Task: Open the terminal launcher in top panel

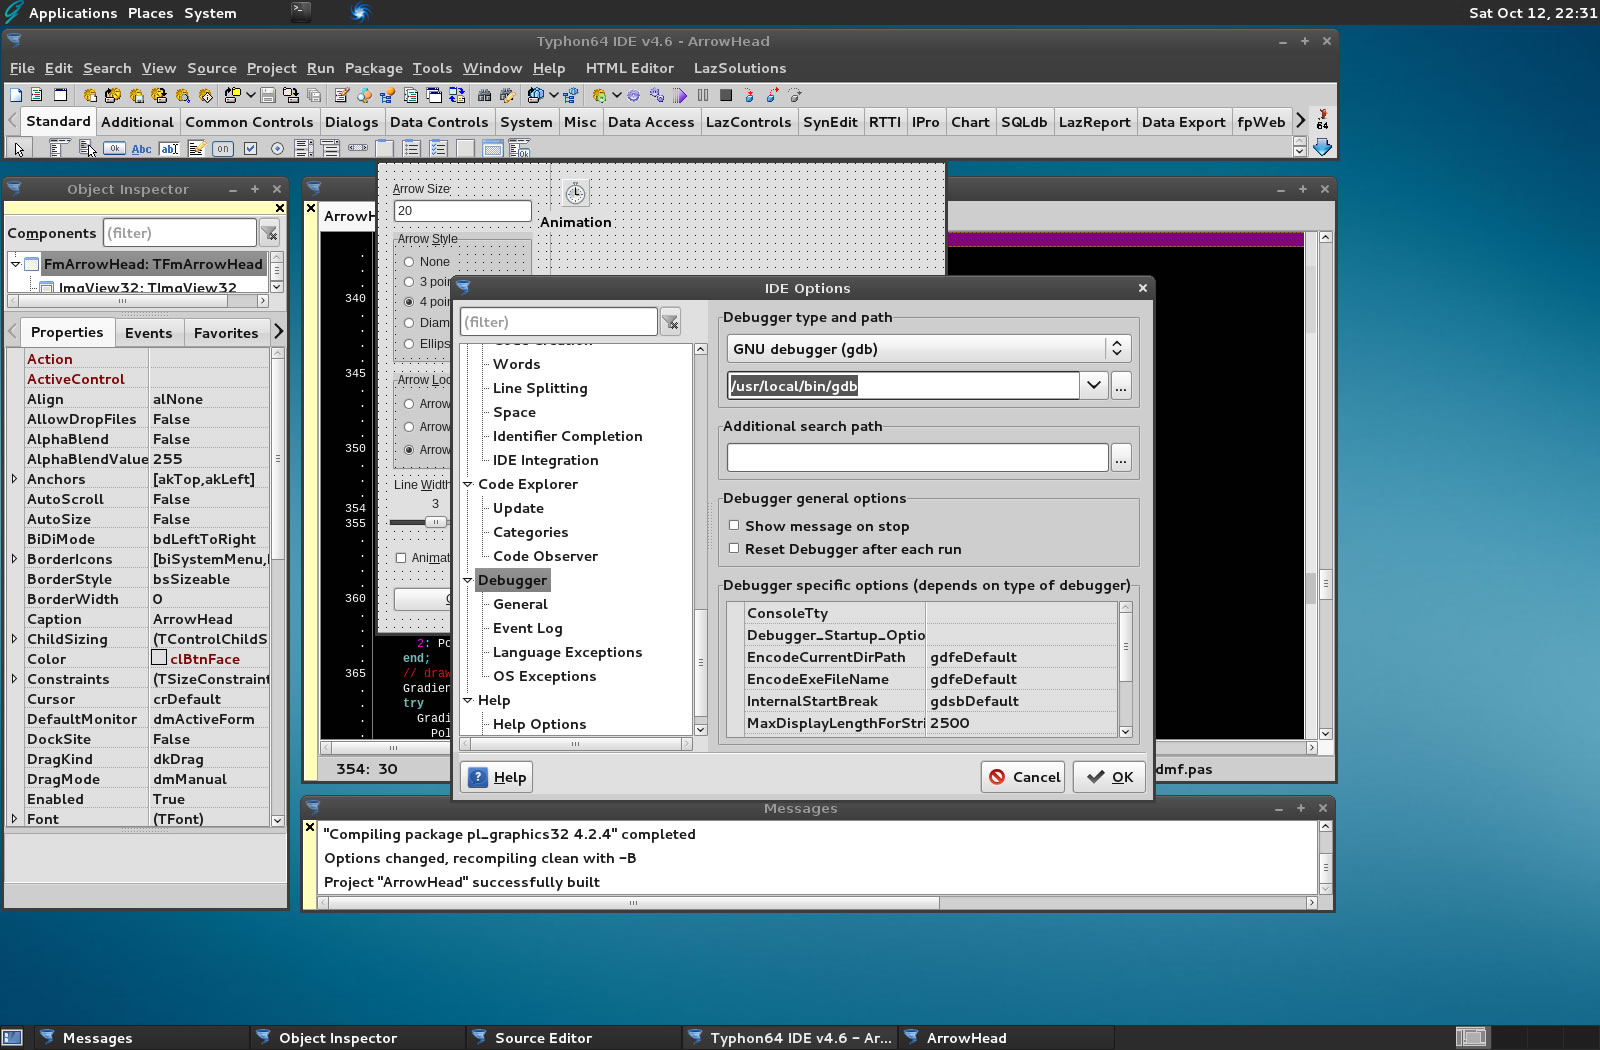Action: pyautogui.click(x=301, y=12)
